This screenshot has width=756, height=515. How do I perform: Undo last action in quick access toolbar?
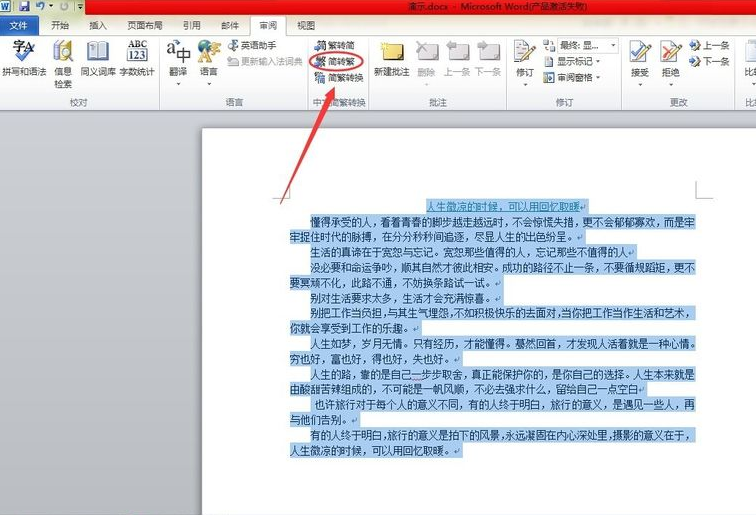(40, 6)
